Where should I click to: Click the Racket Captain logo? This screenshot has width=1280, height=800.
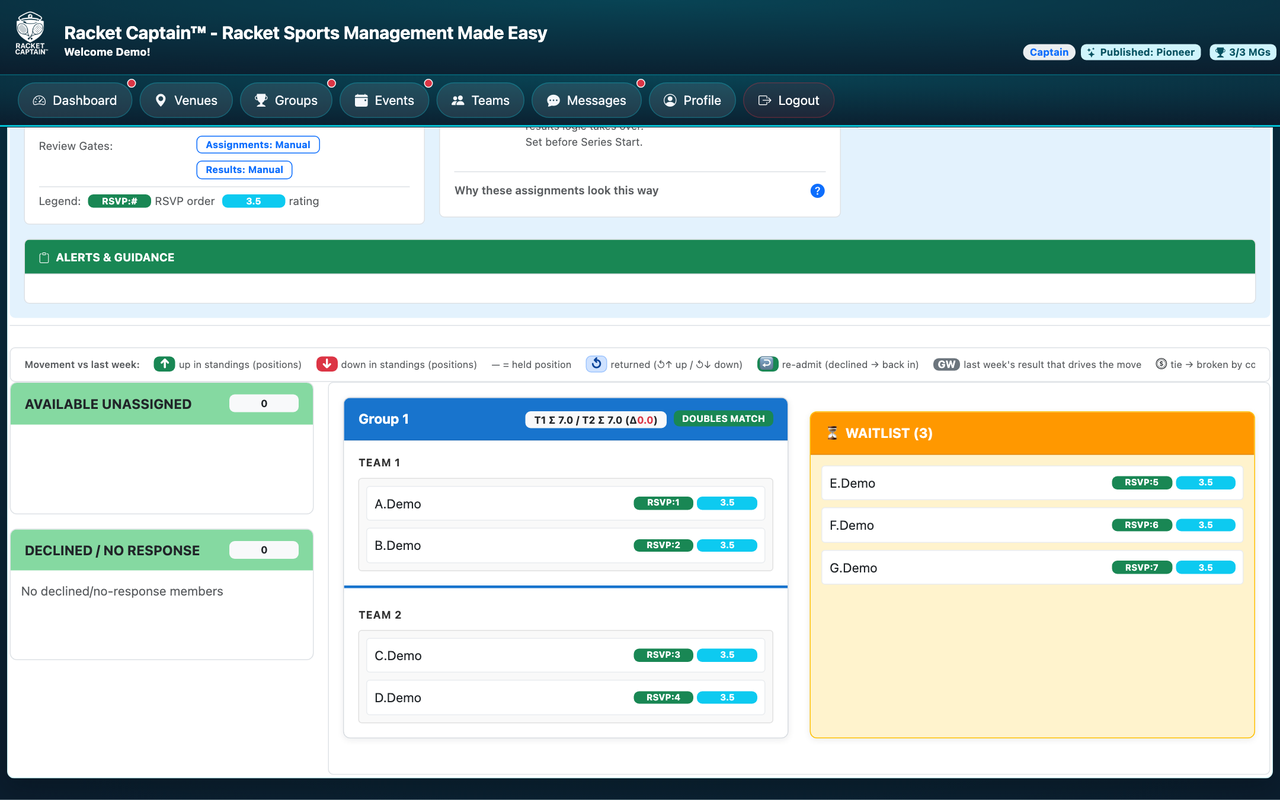(31, 33)
